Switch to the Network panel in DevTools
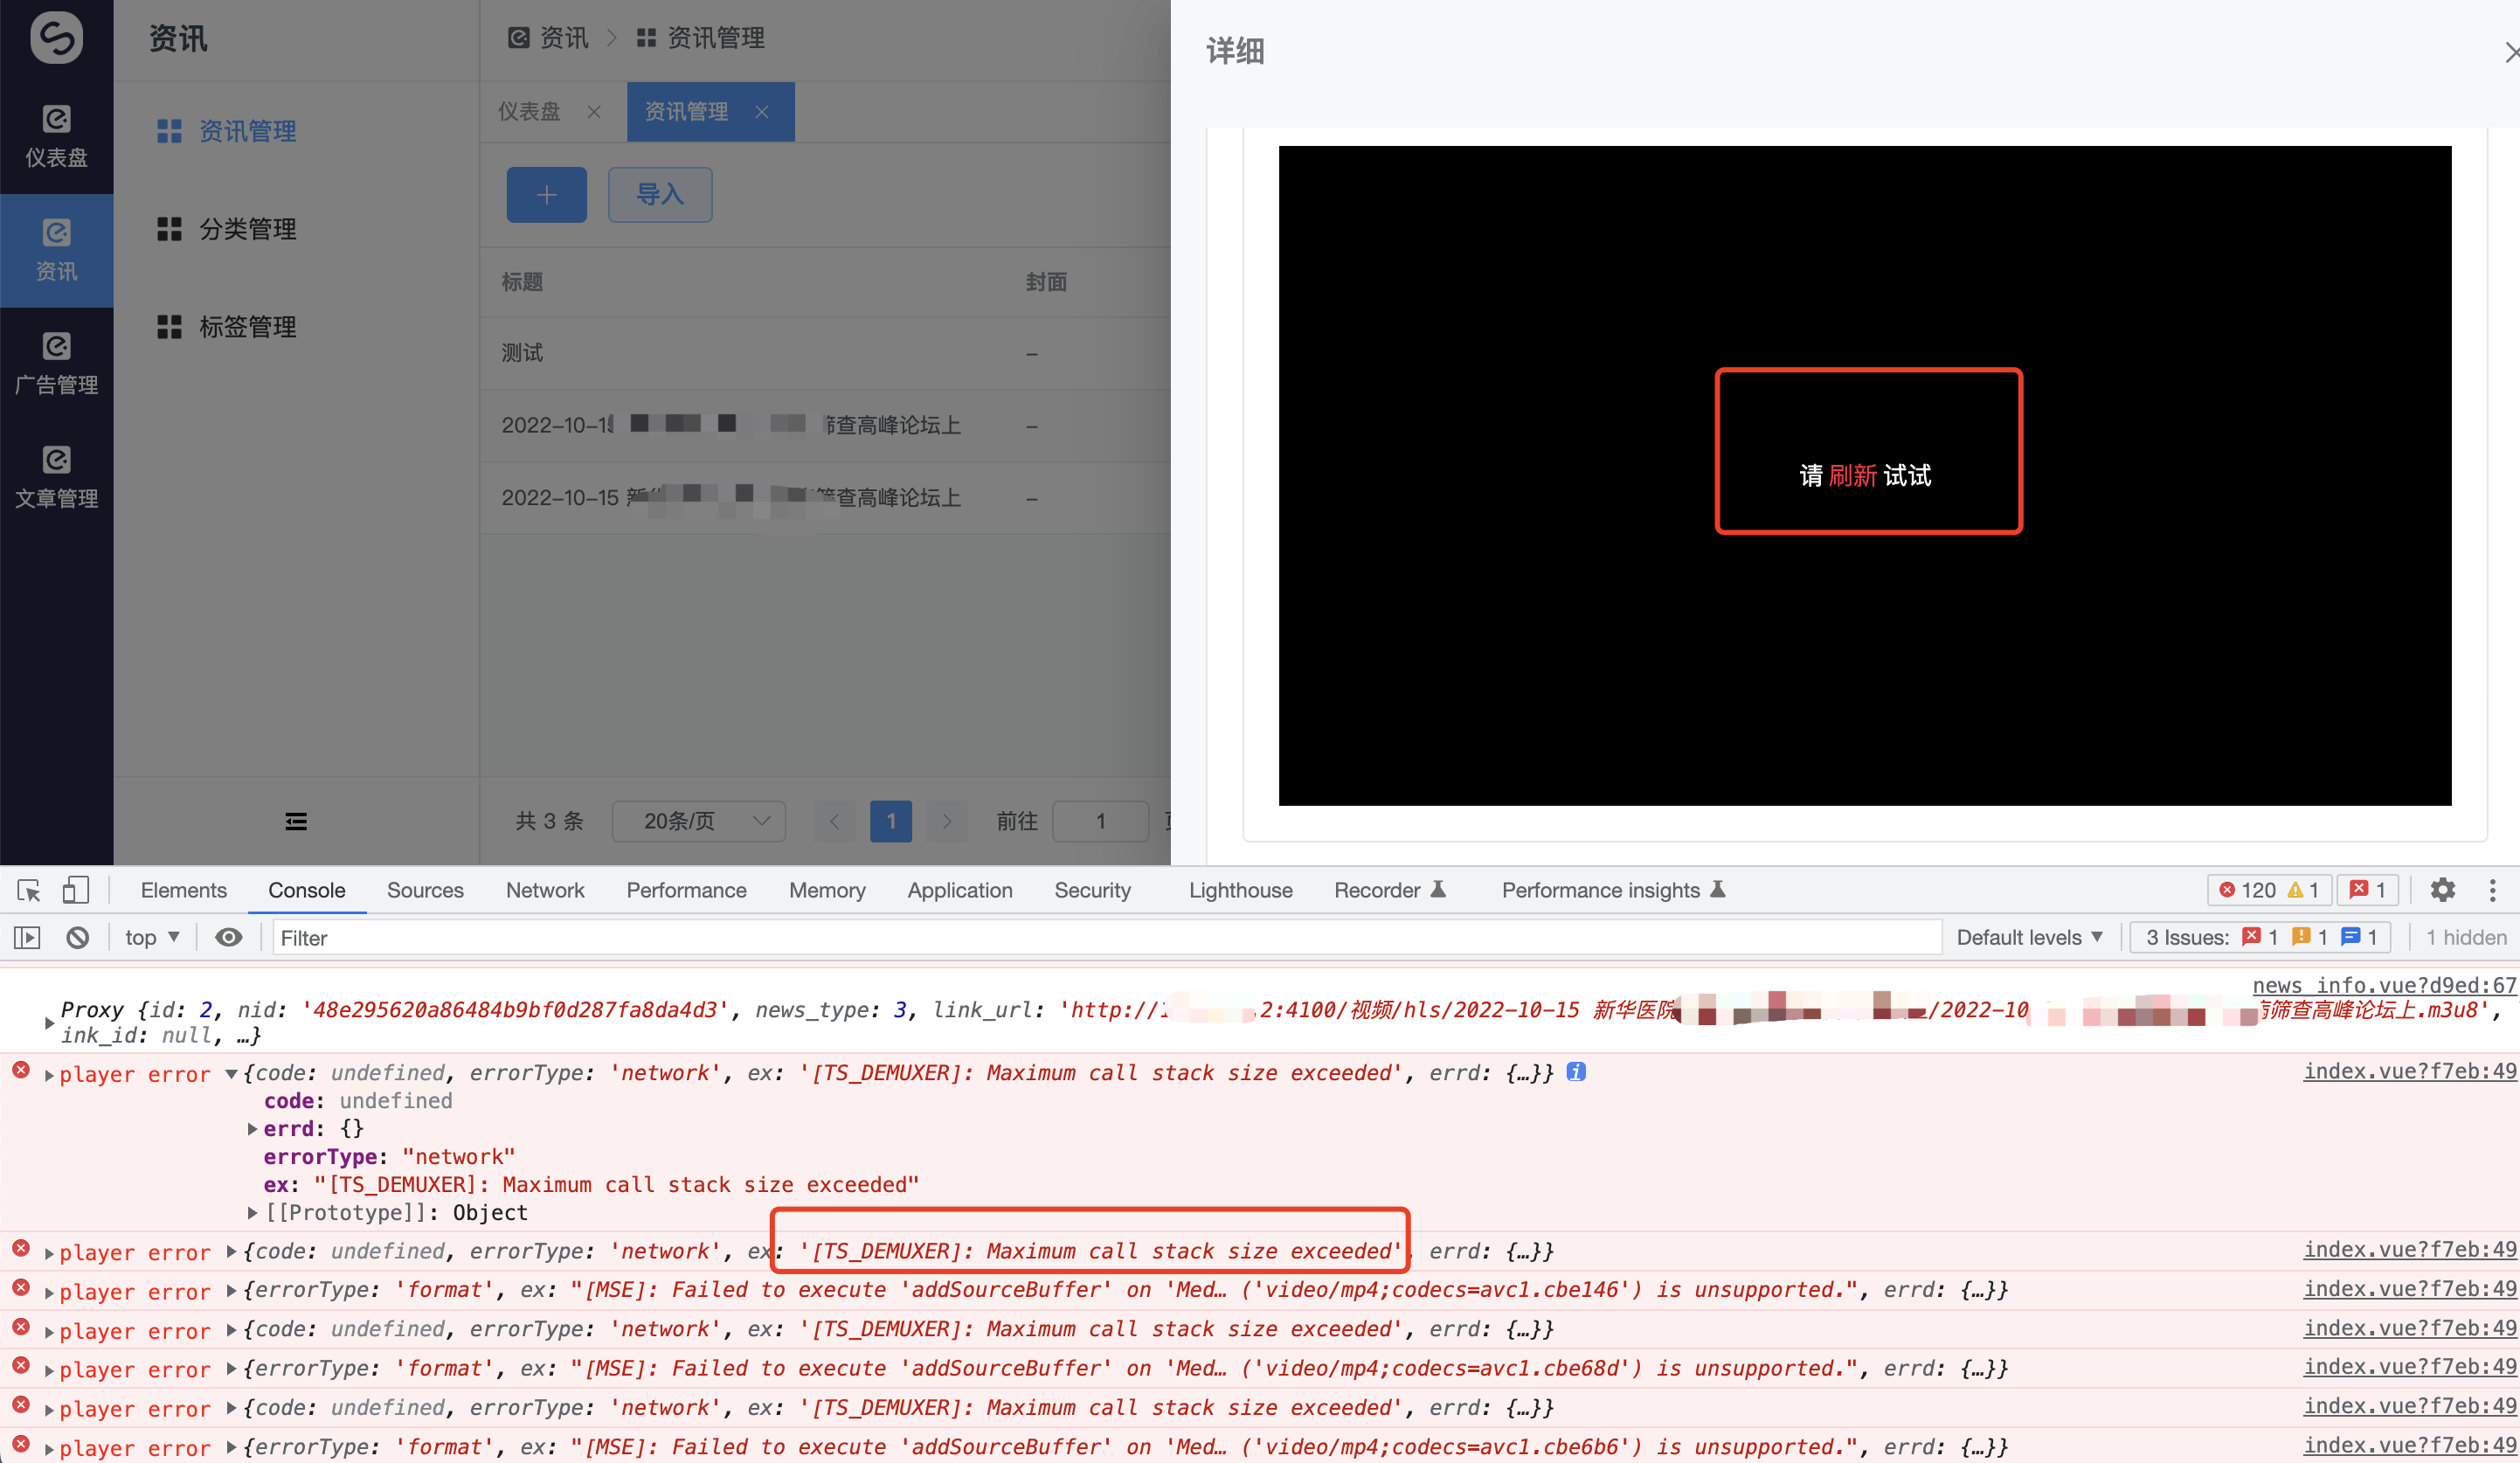Viewport: 2520px width, 1463px height. tap(544, 890)
